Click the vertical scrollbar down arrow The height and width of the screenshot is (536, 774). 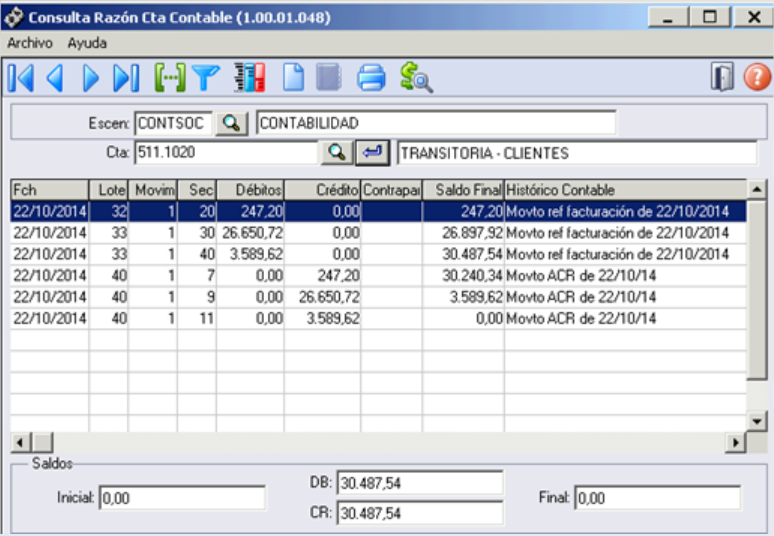757,421
